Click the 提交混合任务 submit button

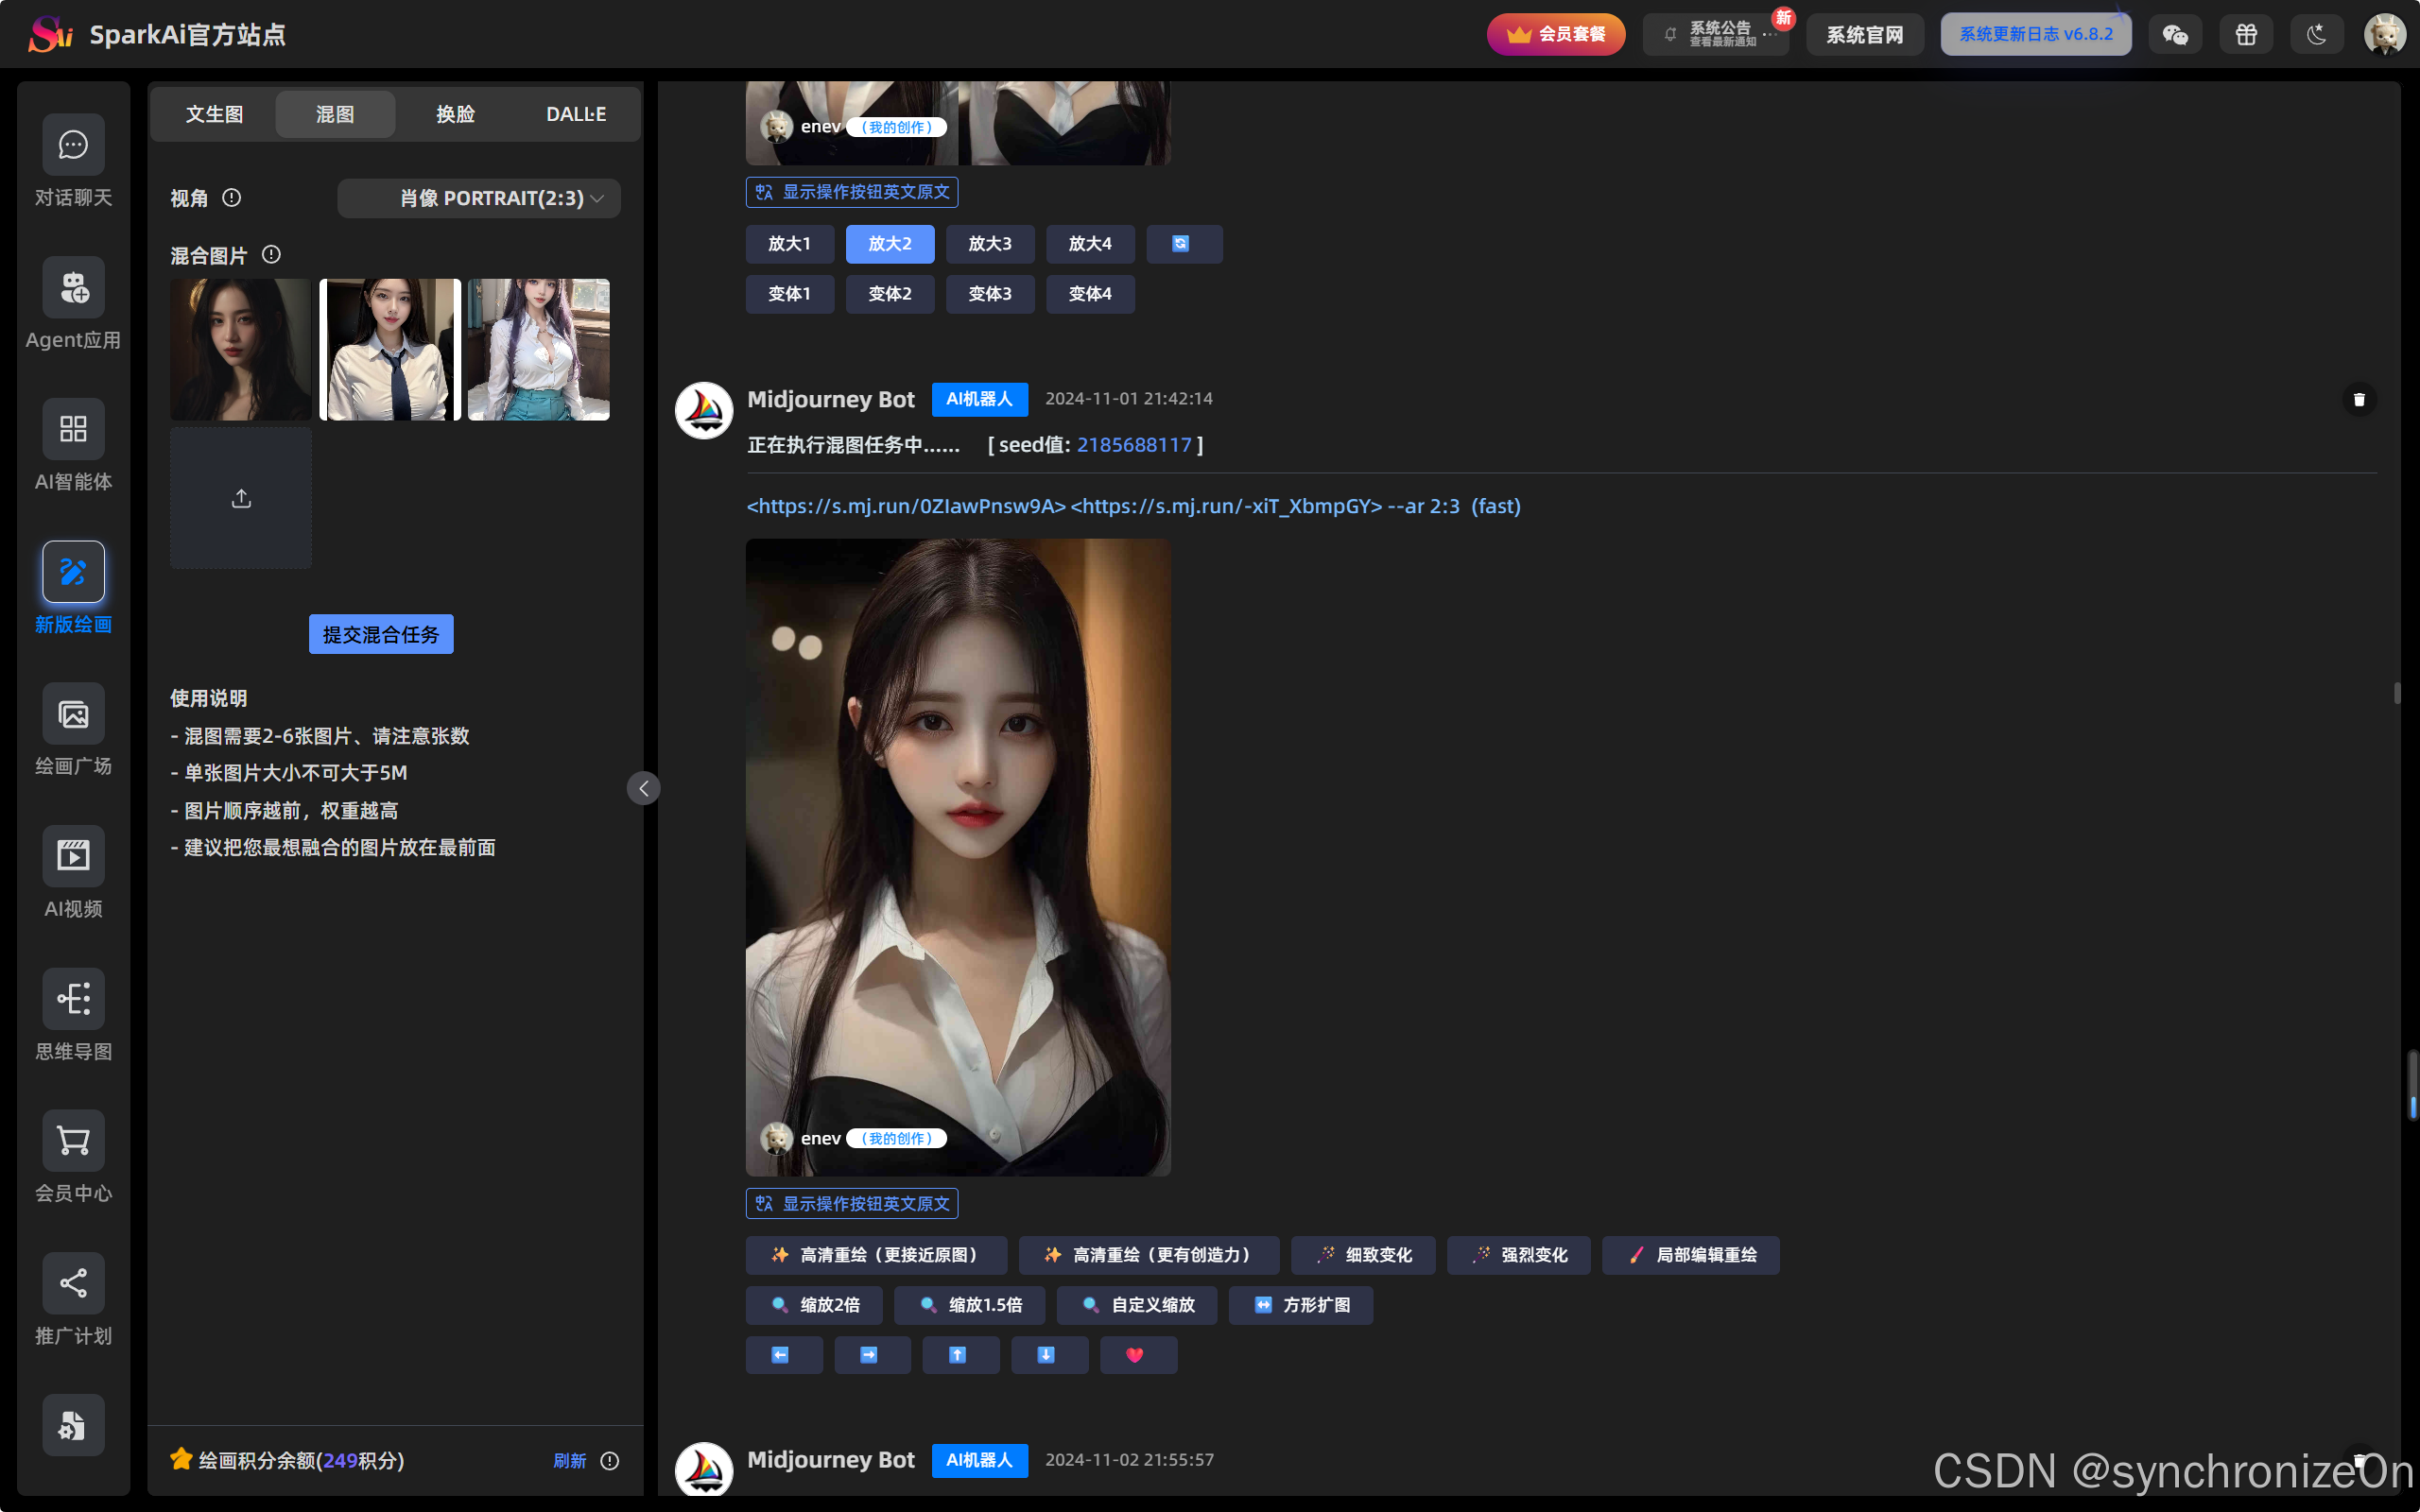[x=380, y=634]
